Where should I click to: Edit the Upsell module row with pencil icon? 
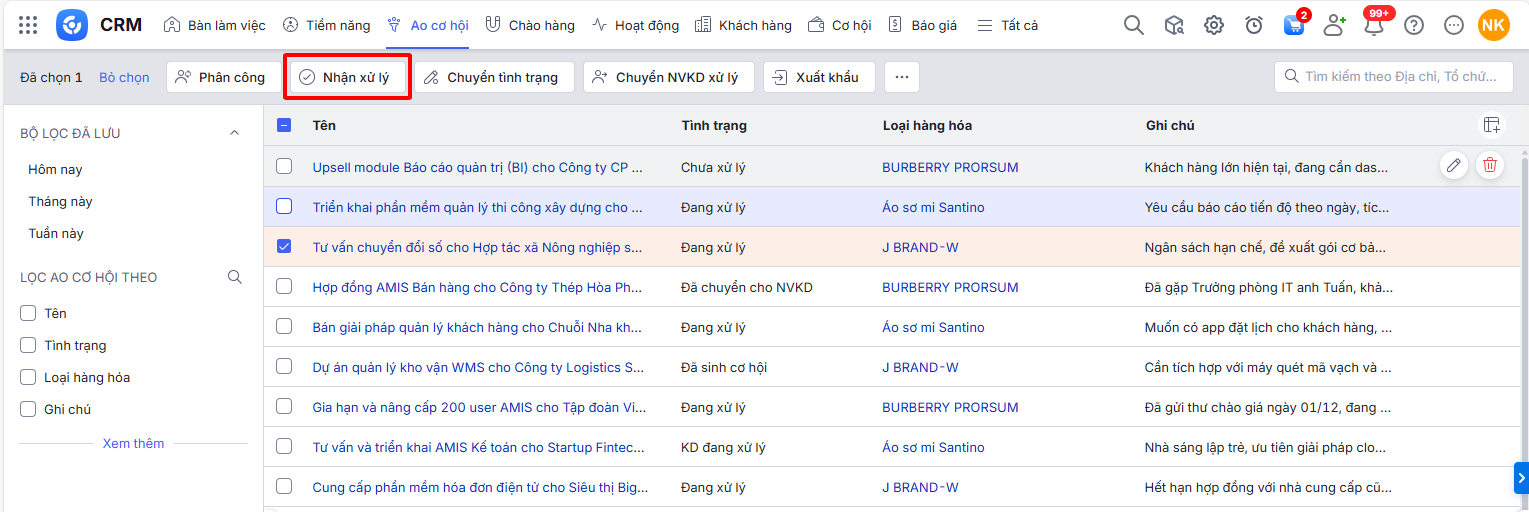click(1454, 166)
